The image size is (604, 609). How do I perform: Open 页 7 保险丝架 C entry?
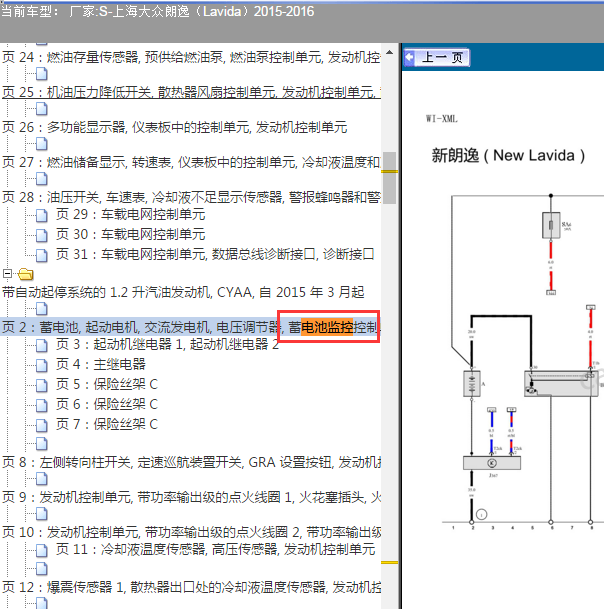click(x=107, y=424)
